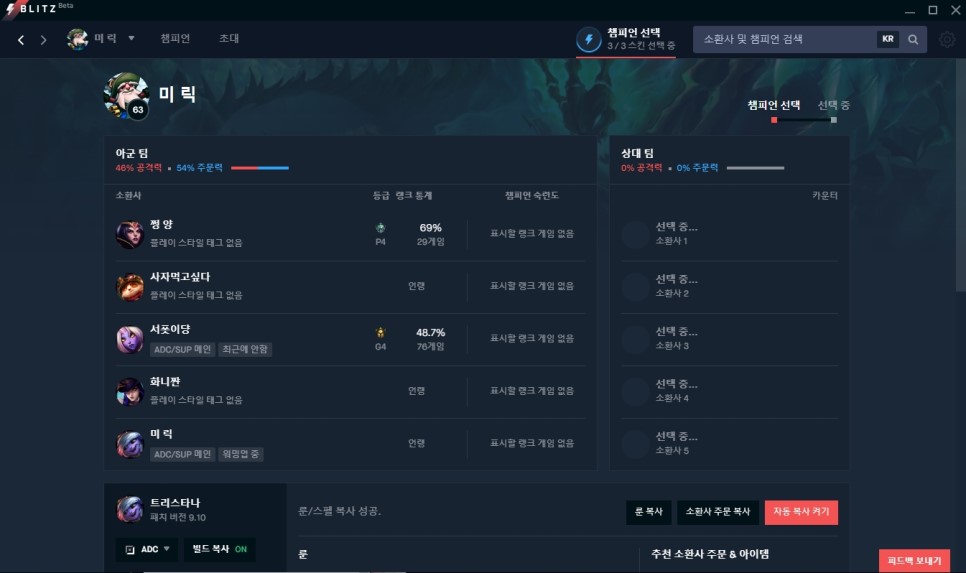Click the 패치 버전 9.10 text
This screenshot has height=573, width=966.
(x=178, y=518)
